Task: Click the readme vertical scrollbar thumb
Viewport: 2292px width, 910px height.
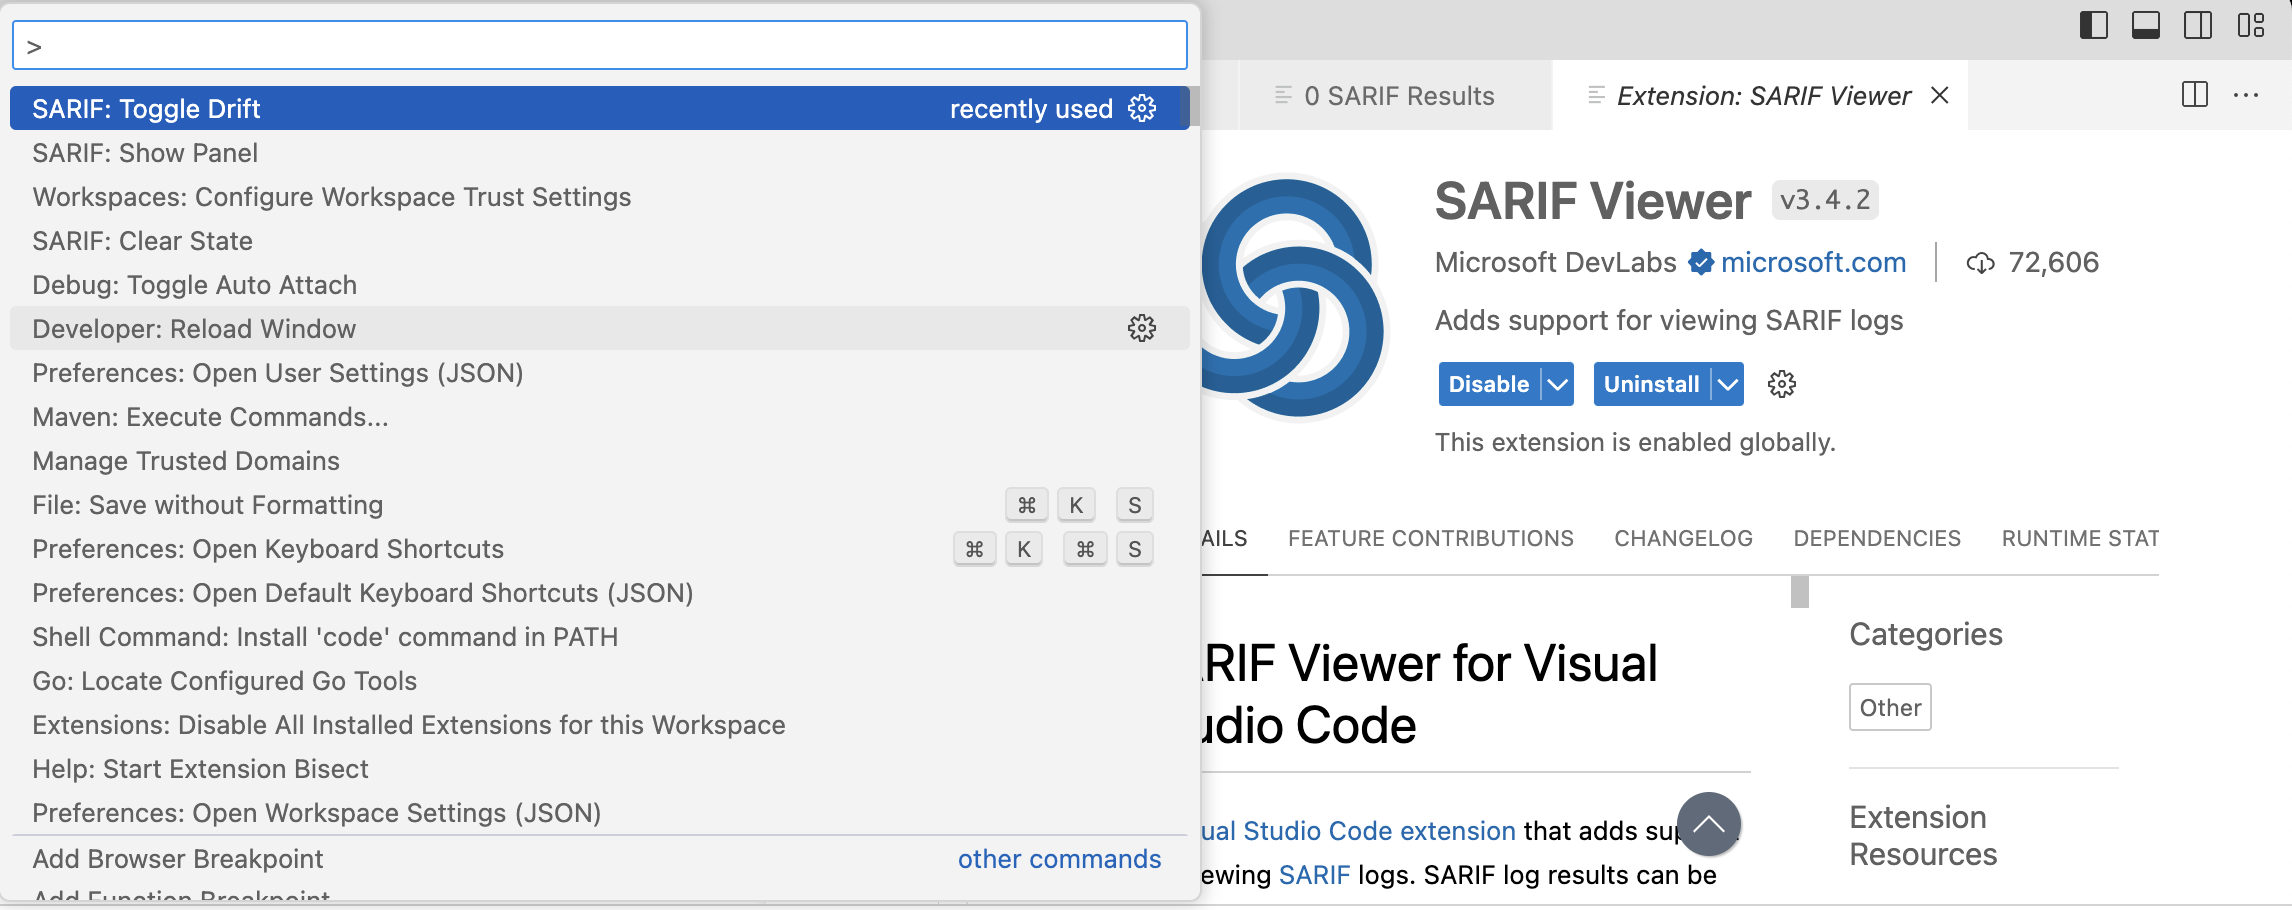Action: [1800, 592]
